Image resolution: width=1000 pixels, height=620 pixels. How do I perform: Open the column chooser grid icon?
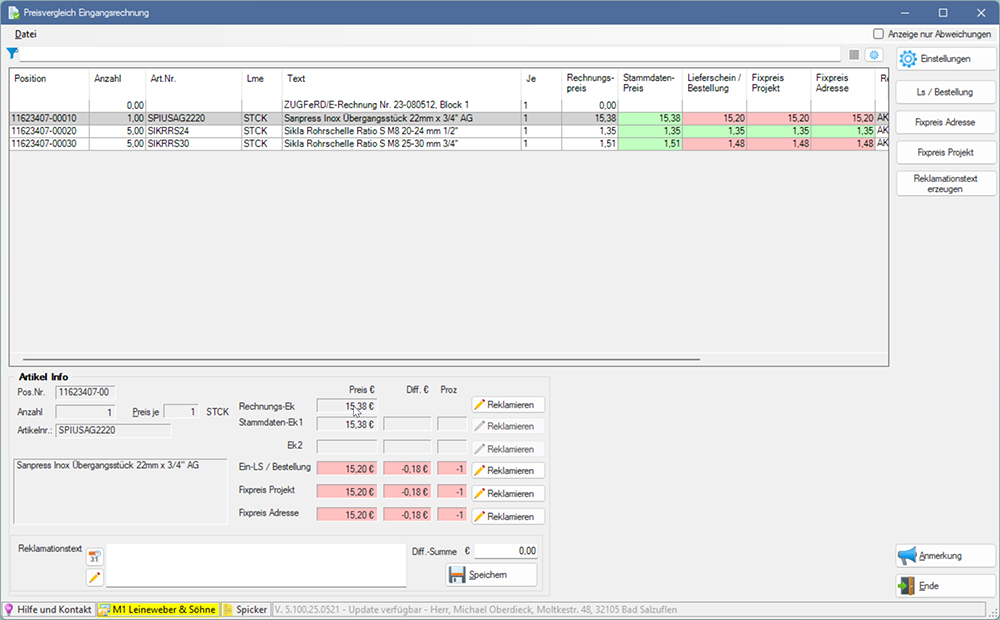[x=854, y=55]
